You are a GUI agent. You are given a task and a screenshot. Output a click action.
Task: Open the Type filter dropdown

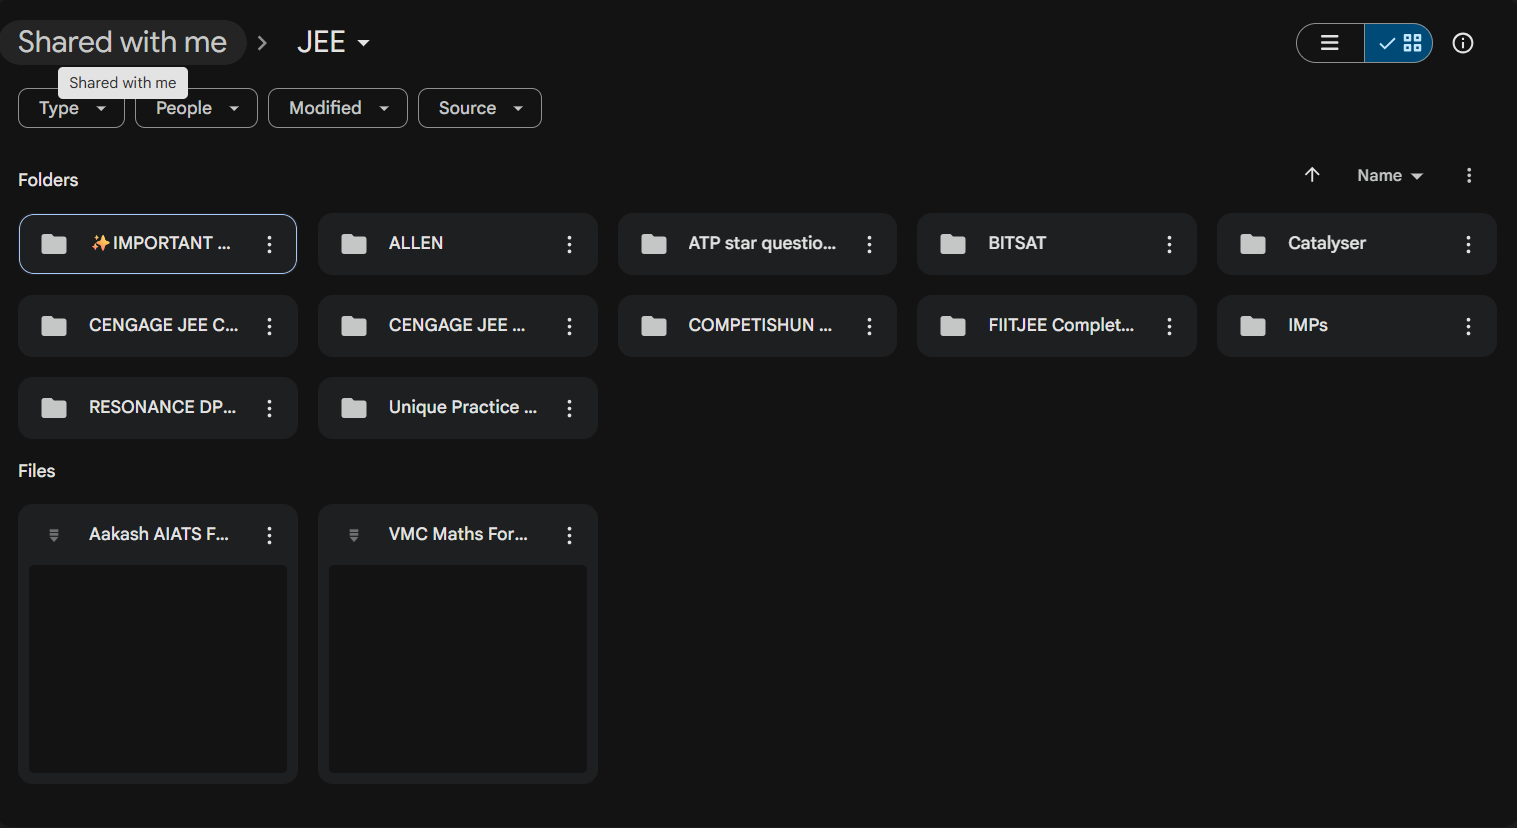pyautogui.click(x=71, y=108)
